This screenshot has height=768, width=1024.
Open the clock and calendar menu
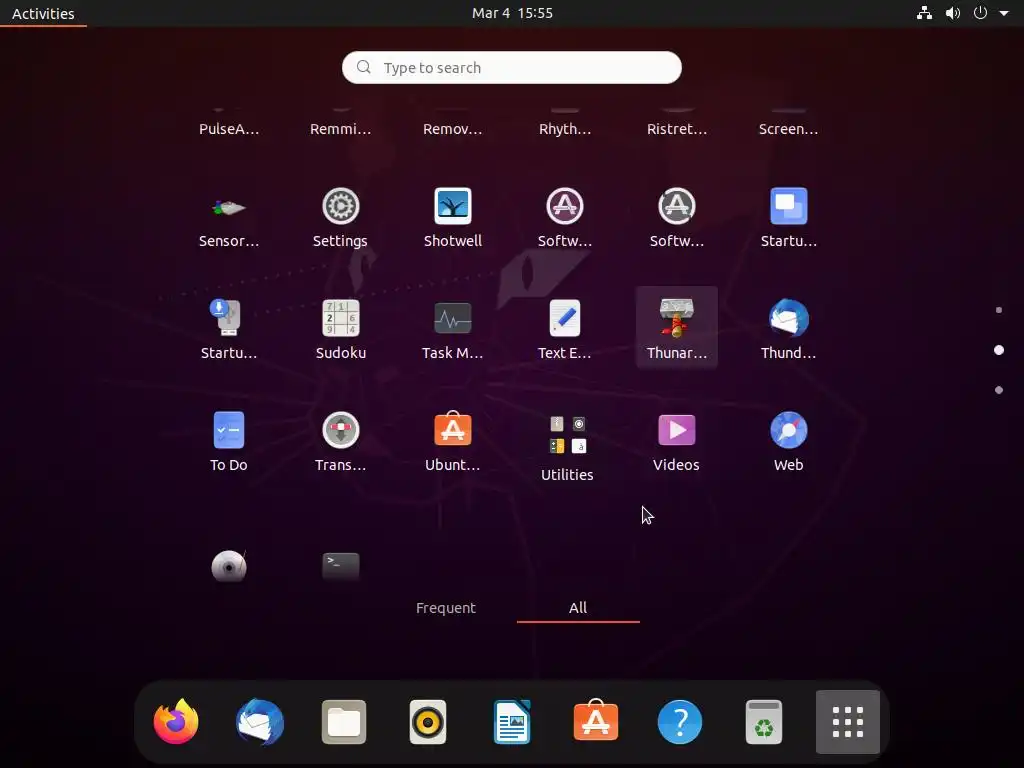tap(512, 13)
